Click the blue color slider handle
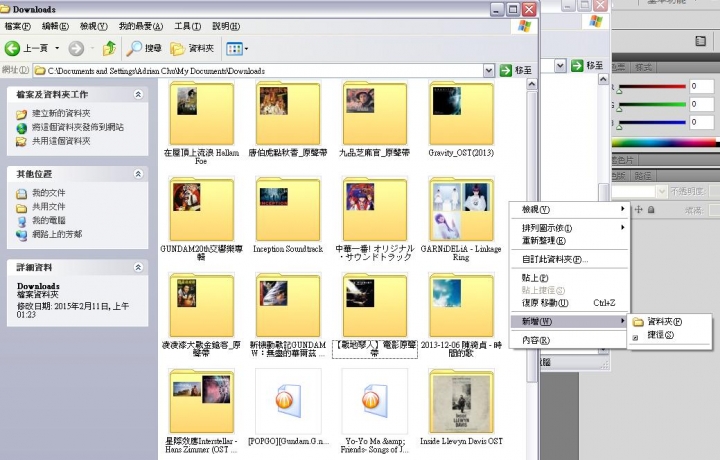Viewport: 720px width, 460px height. click(x=619, y=127)
